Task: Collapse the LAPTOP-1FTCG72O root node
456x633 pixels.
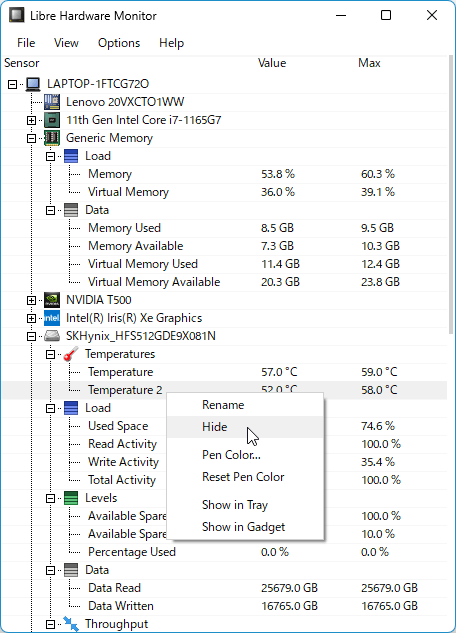Action: click(x=13, y=84)
